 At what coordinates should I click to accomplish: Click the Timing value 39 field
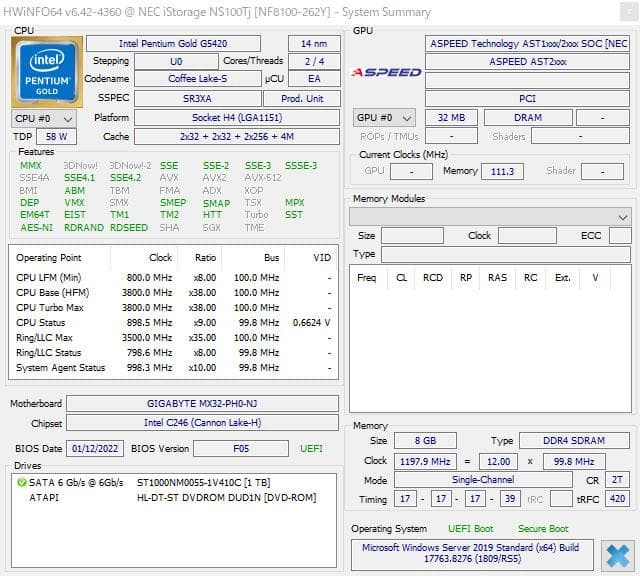coord(510,498)
